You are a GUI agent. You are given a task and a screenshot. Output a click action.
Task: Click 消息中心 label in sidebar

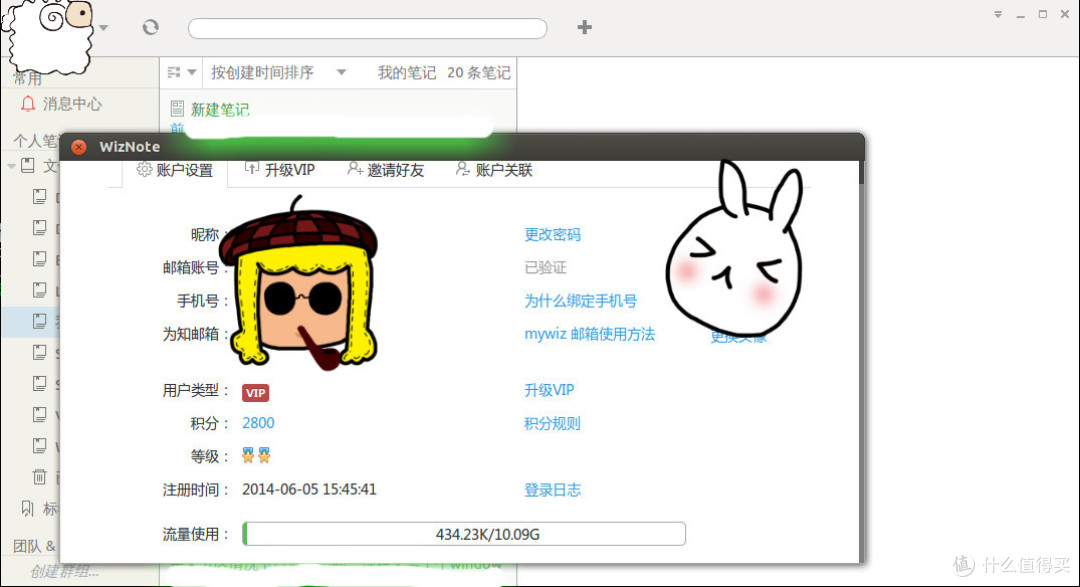(x=72, y=104)
